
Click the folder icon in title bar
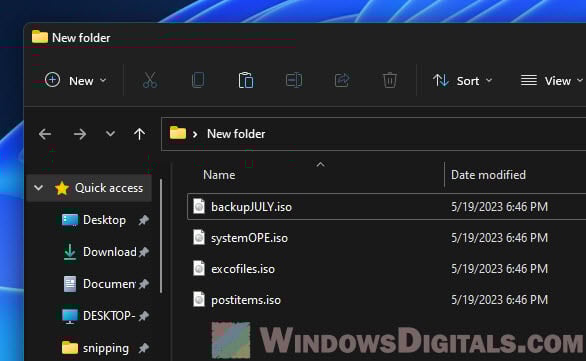(40, 37)
